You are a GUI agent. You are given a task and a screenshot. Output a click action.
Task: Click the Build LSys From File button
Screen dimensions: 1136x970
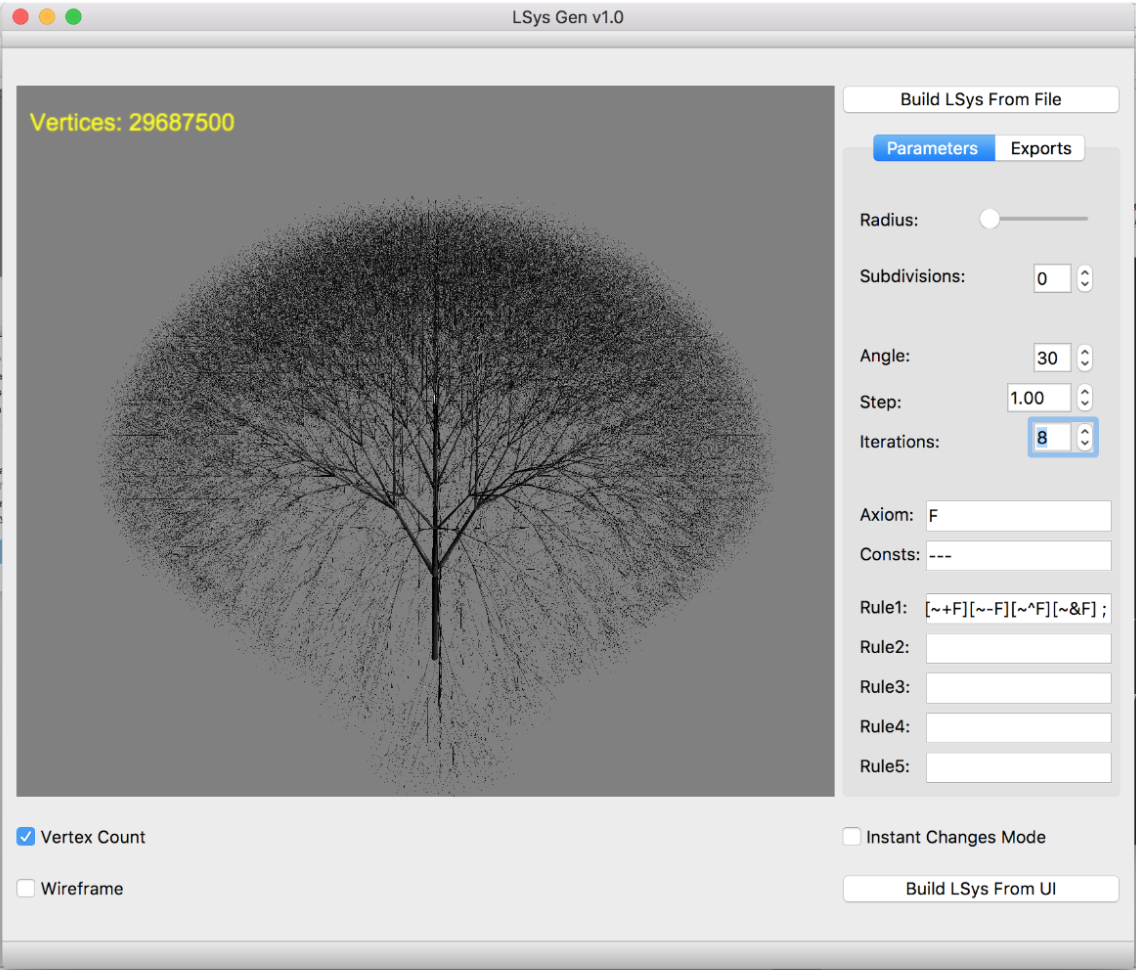980,100
